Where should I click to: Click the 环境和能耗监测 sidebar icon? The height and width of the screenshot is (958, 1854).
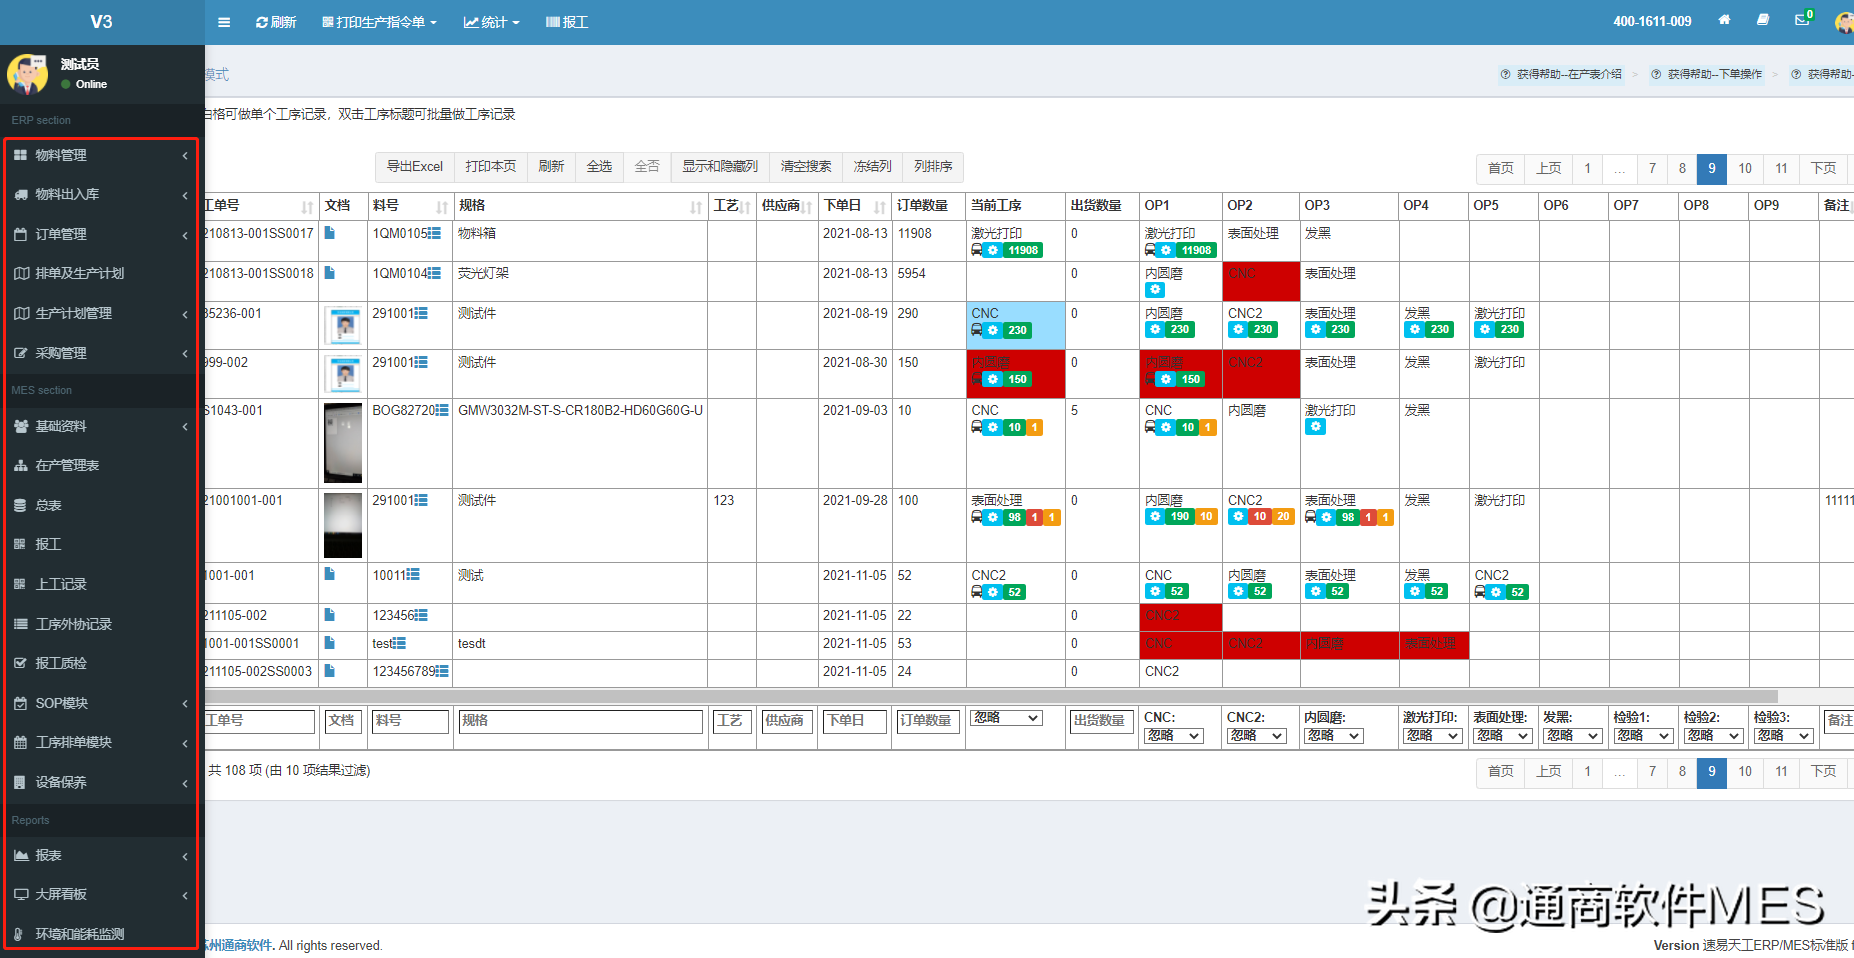[x=20, y=934]
